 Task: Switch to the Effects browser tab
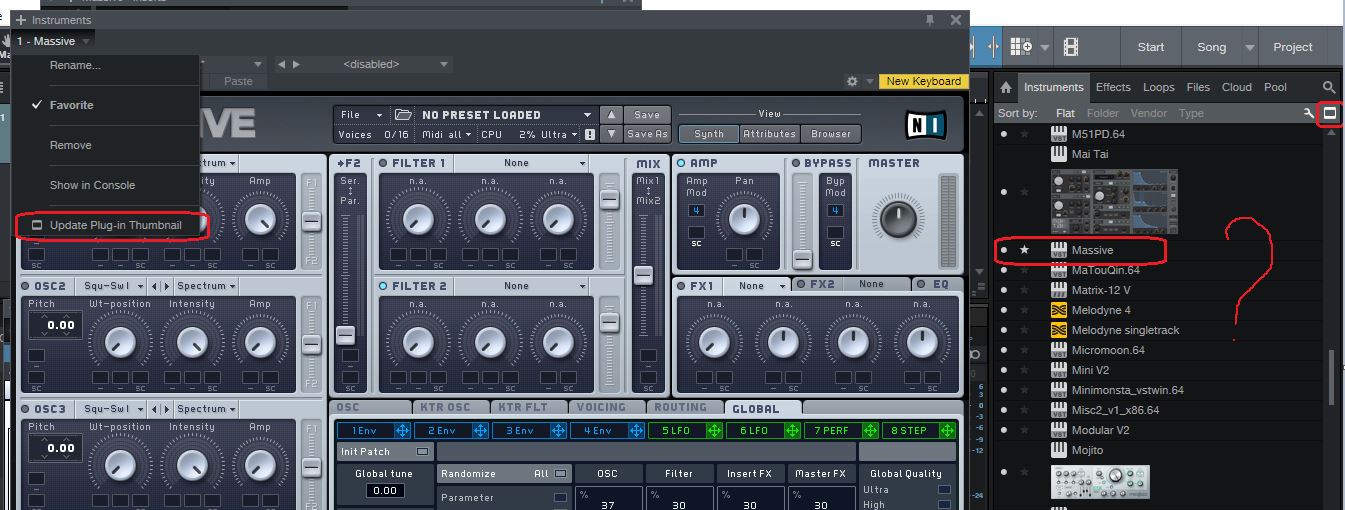pos(1113,88)
